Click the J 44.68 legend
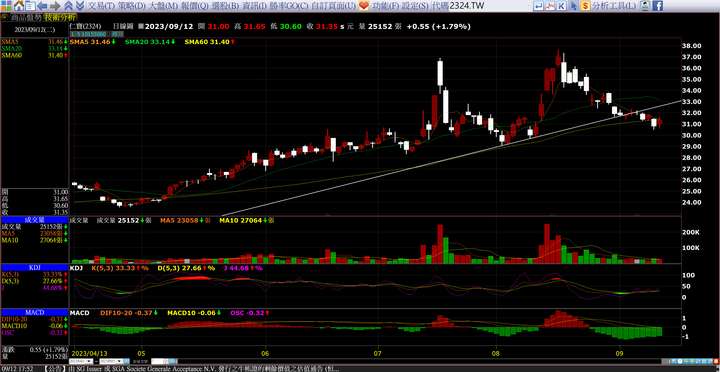720x372 pixels. click(x=243, y=268)
